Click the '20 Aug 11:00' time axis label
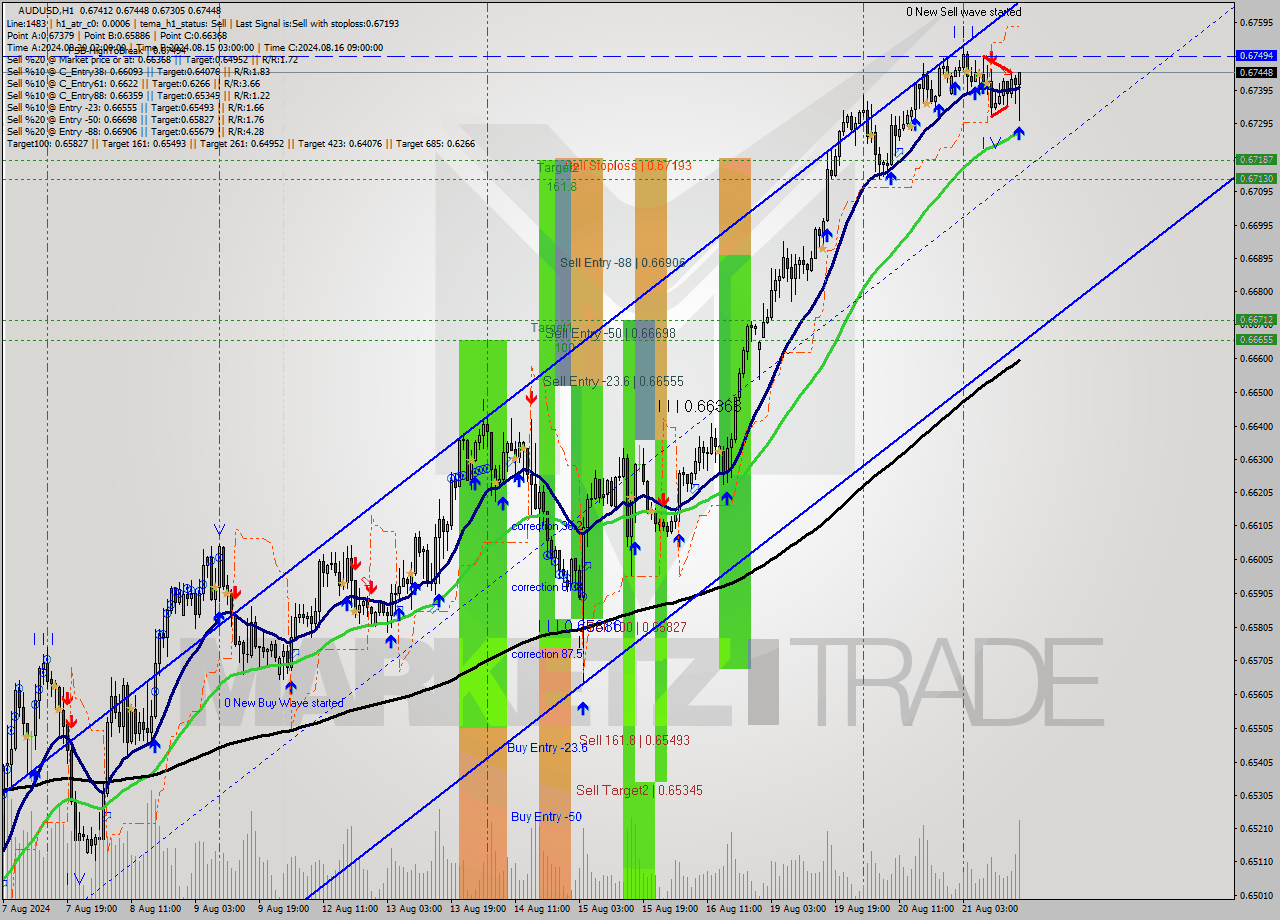1280x920 pixels. [x=924, y=909]
